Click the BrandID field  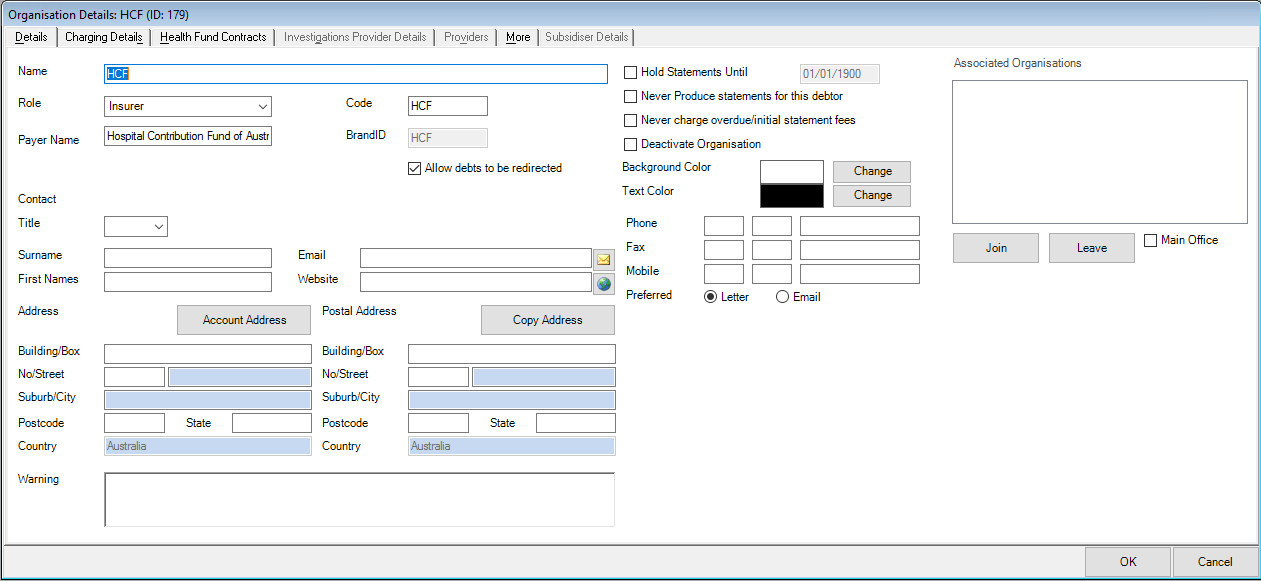[448, 138]
